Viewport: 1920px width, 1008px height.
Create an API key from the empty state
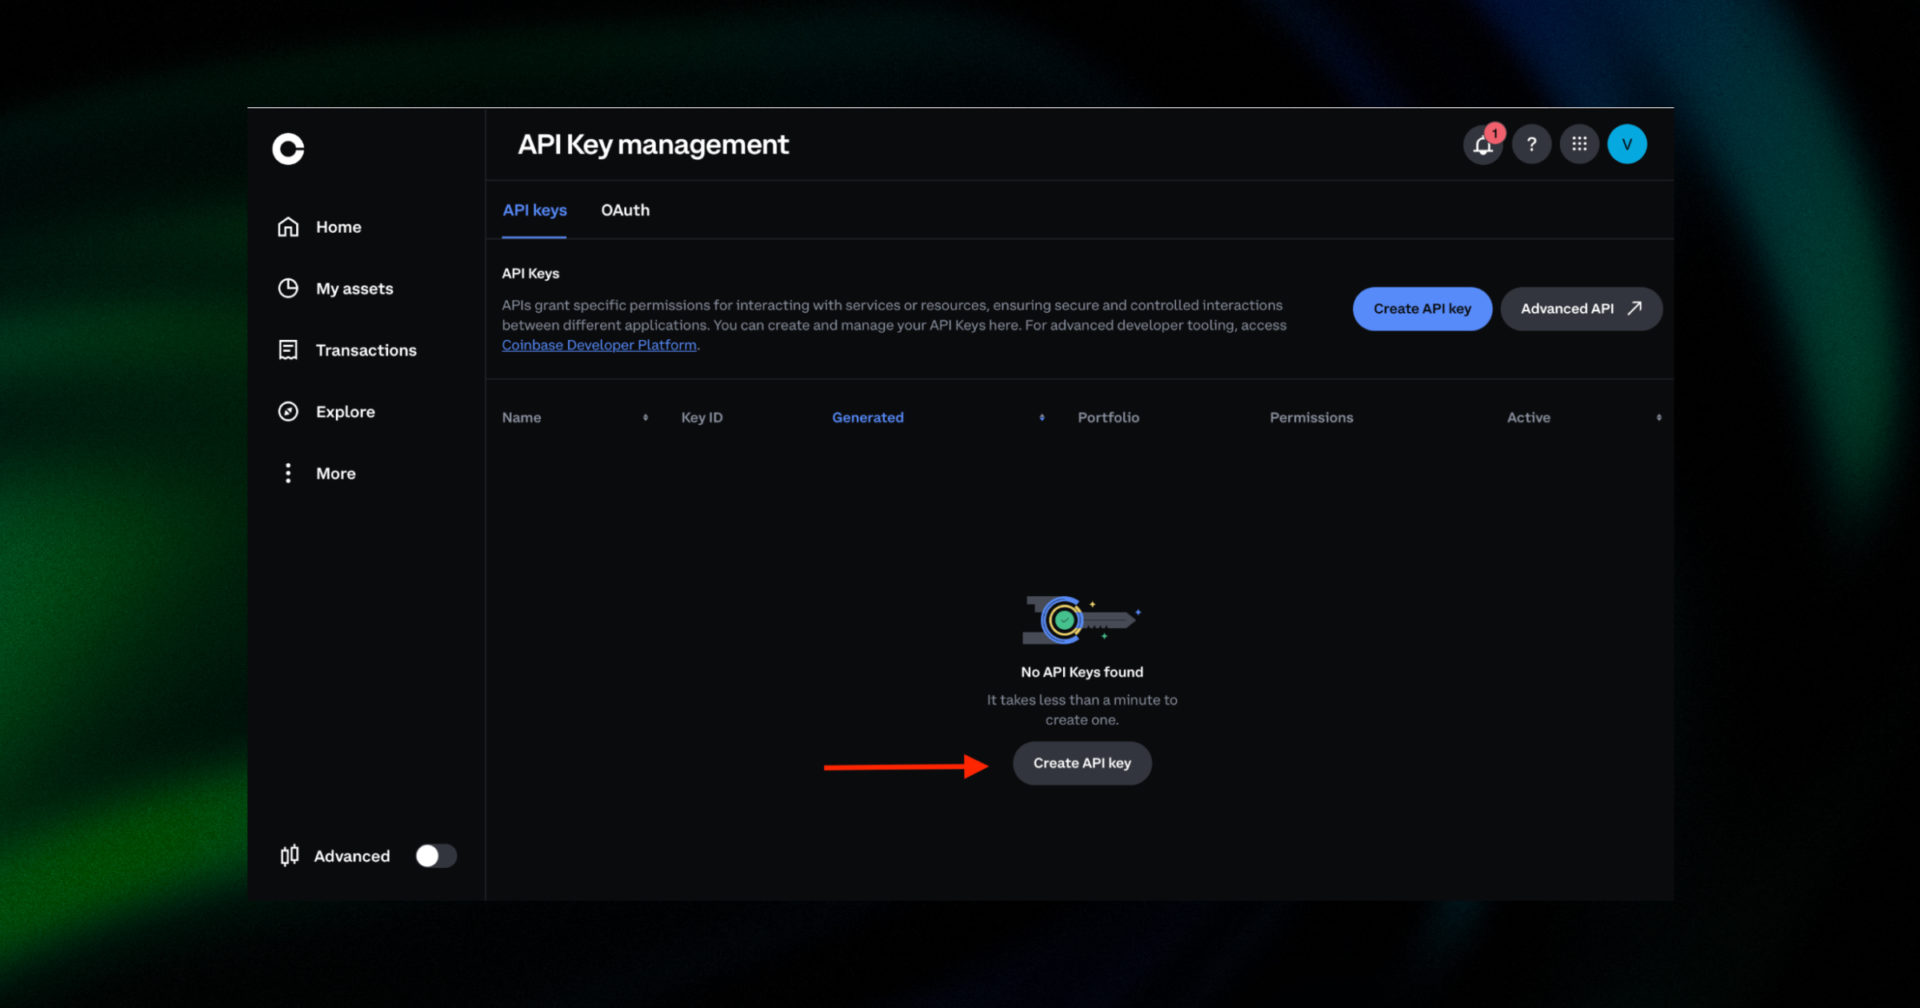tap(1081, 763)
